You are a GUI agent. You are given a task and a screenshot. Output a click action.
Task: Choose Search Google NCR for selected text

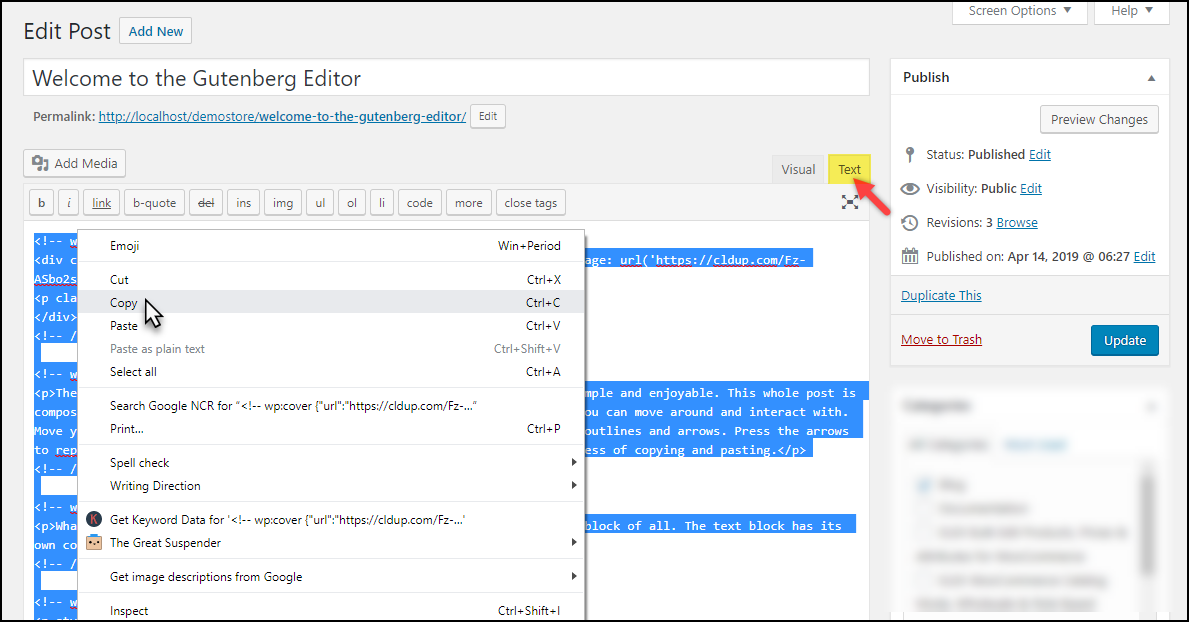click(331, 406)
